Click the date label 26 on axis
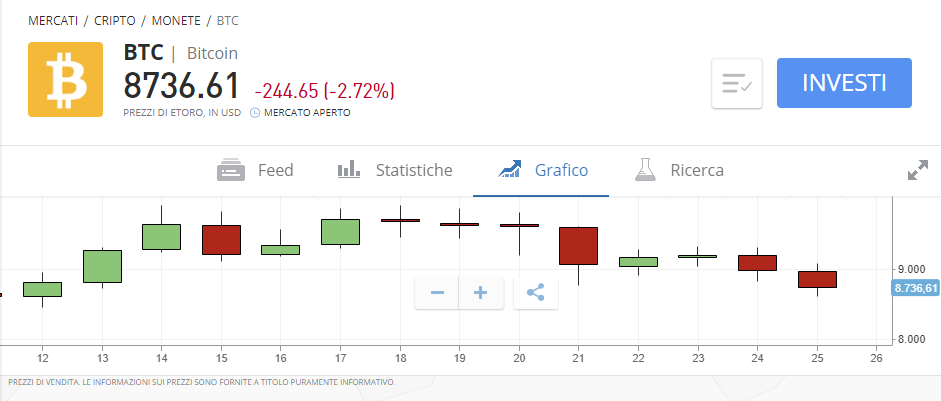Screen dimensions: 941x401 (x=876, y=358)
